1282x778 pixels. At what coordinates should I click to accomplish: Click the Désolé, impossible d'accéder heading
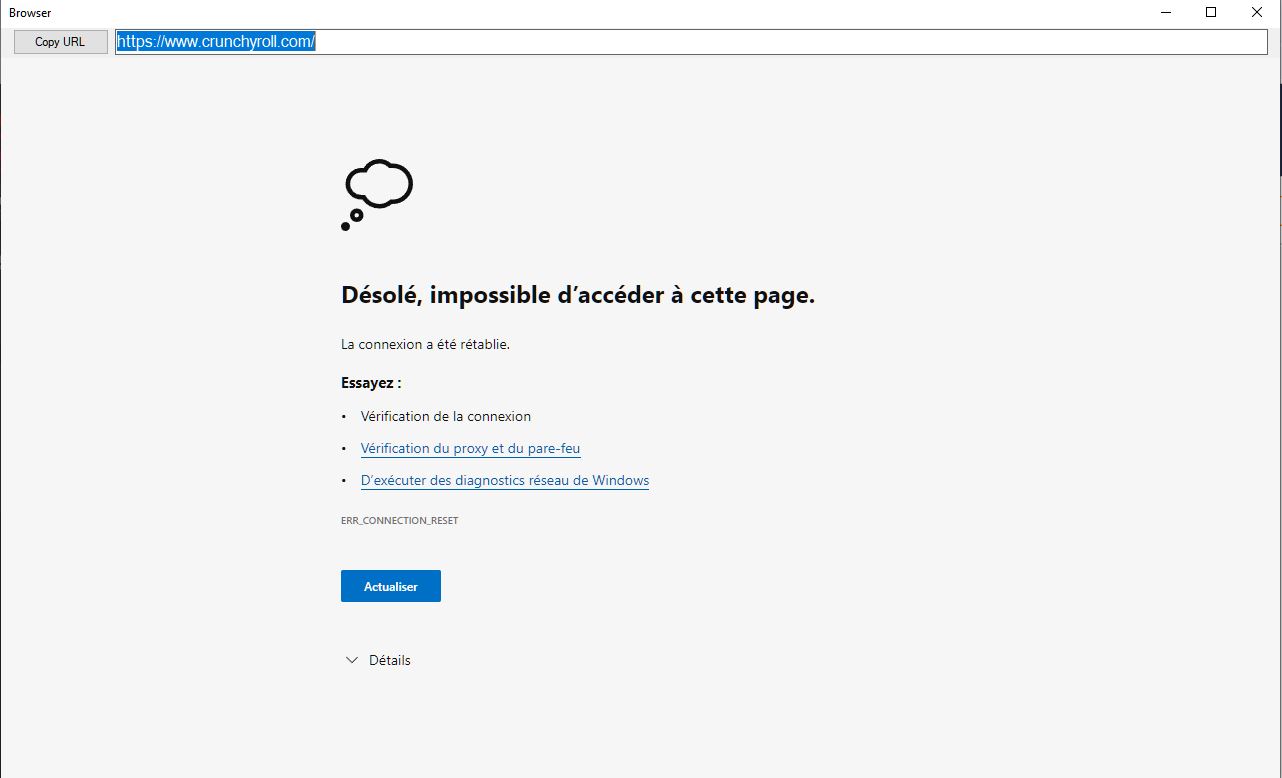coord(578,296)
